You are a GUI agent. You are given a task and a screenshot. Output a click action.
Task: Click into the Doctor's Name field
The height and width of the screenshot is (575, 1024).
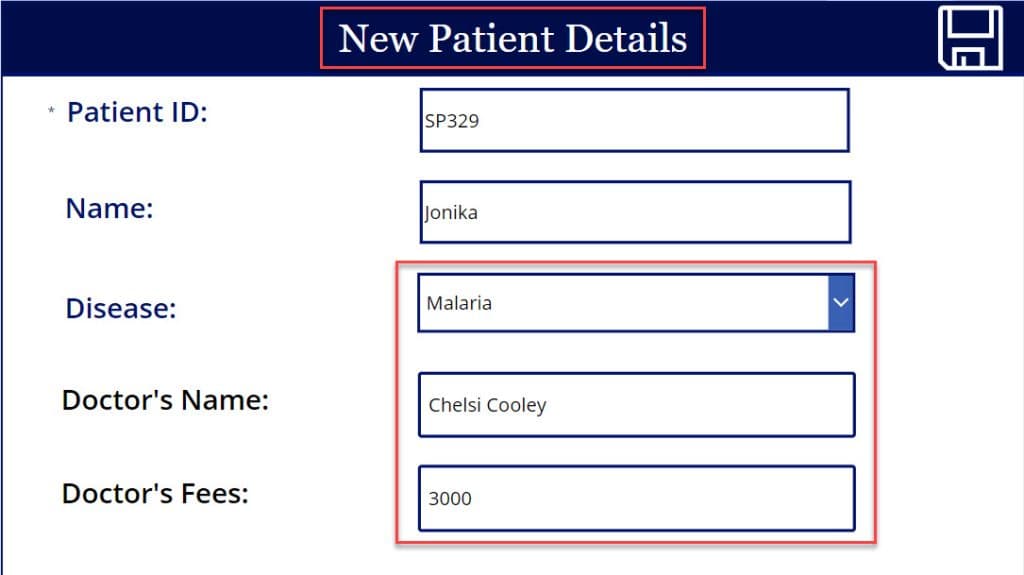(637, 404)
